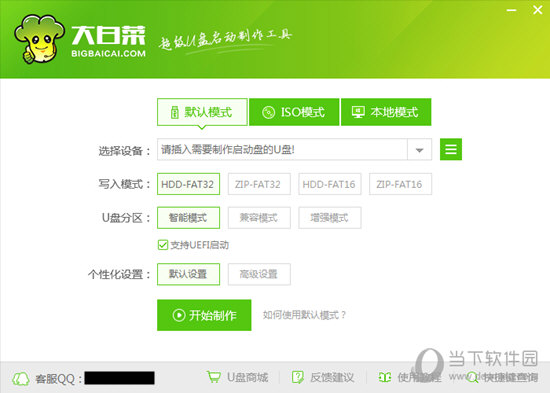
Task: Click the BIGBAICAI.COM text
Action: 108,53
